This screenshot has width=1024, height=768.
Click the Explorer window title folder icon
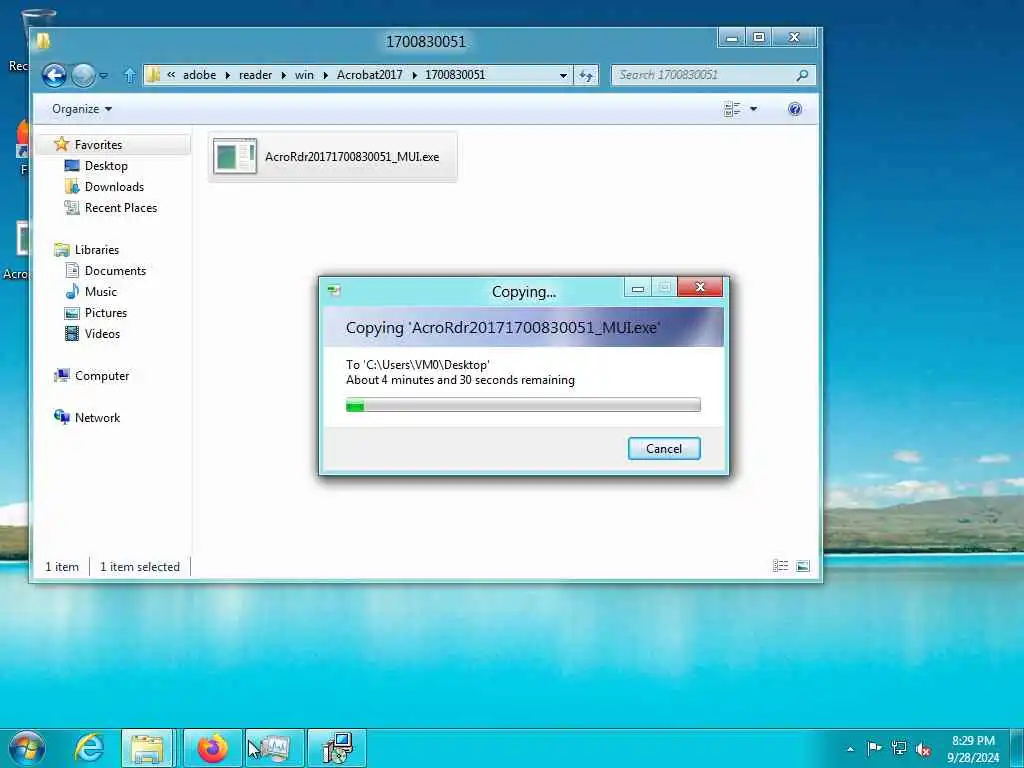43,41
